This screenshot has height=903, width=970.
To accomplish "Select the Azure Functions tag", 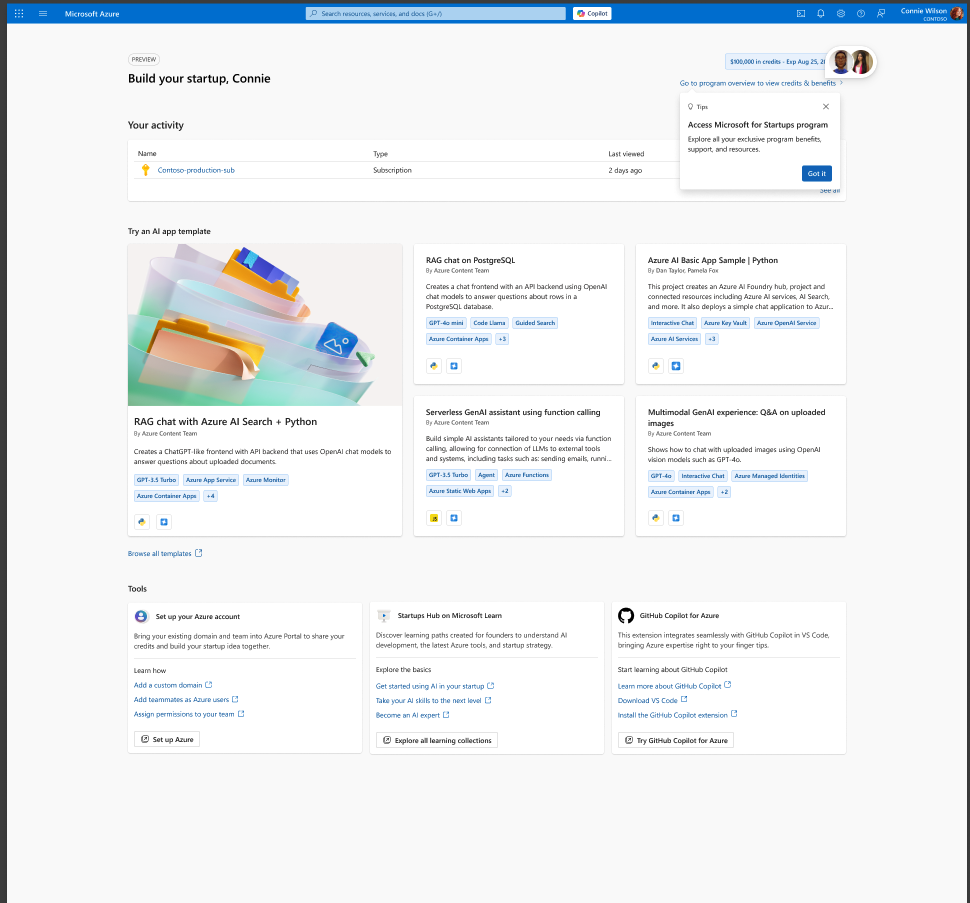I will point(527,475).
